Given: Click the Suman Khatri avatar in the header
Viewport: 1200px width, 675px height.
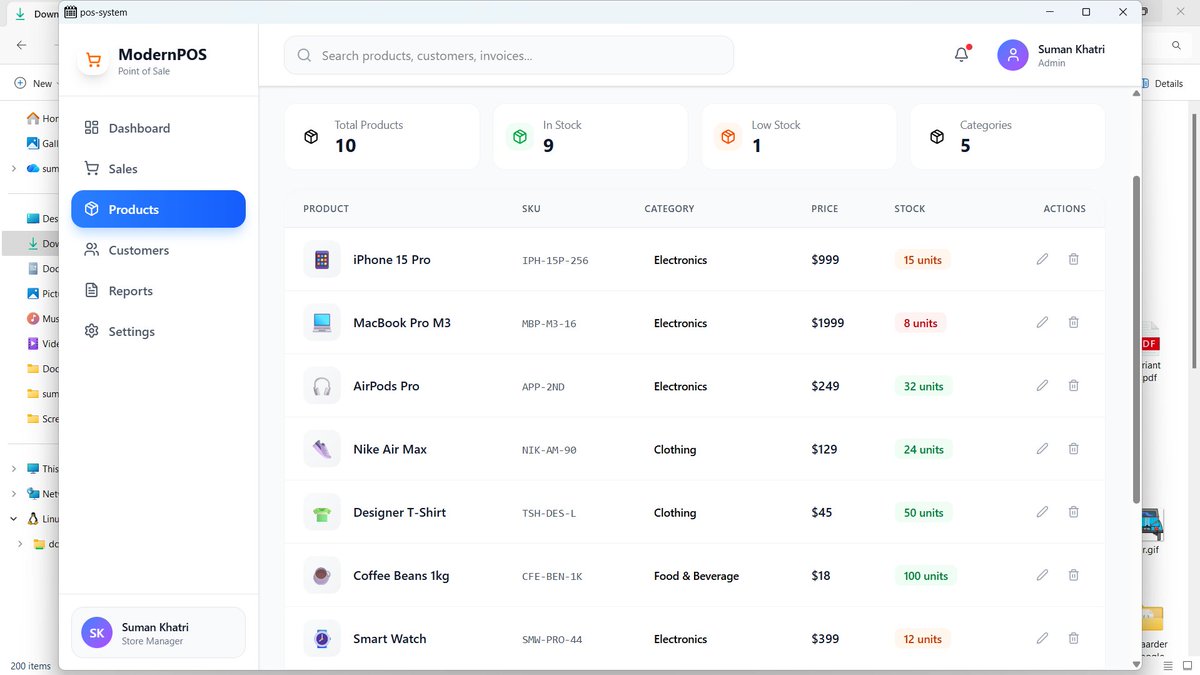Looking at the screenshot, I should (x=1012, y=55).
